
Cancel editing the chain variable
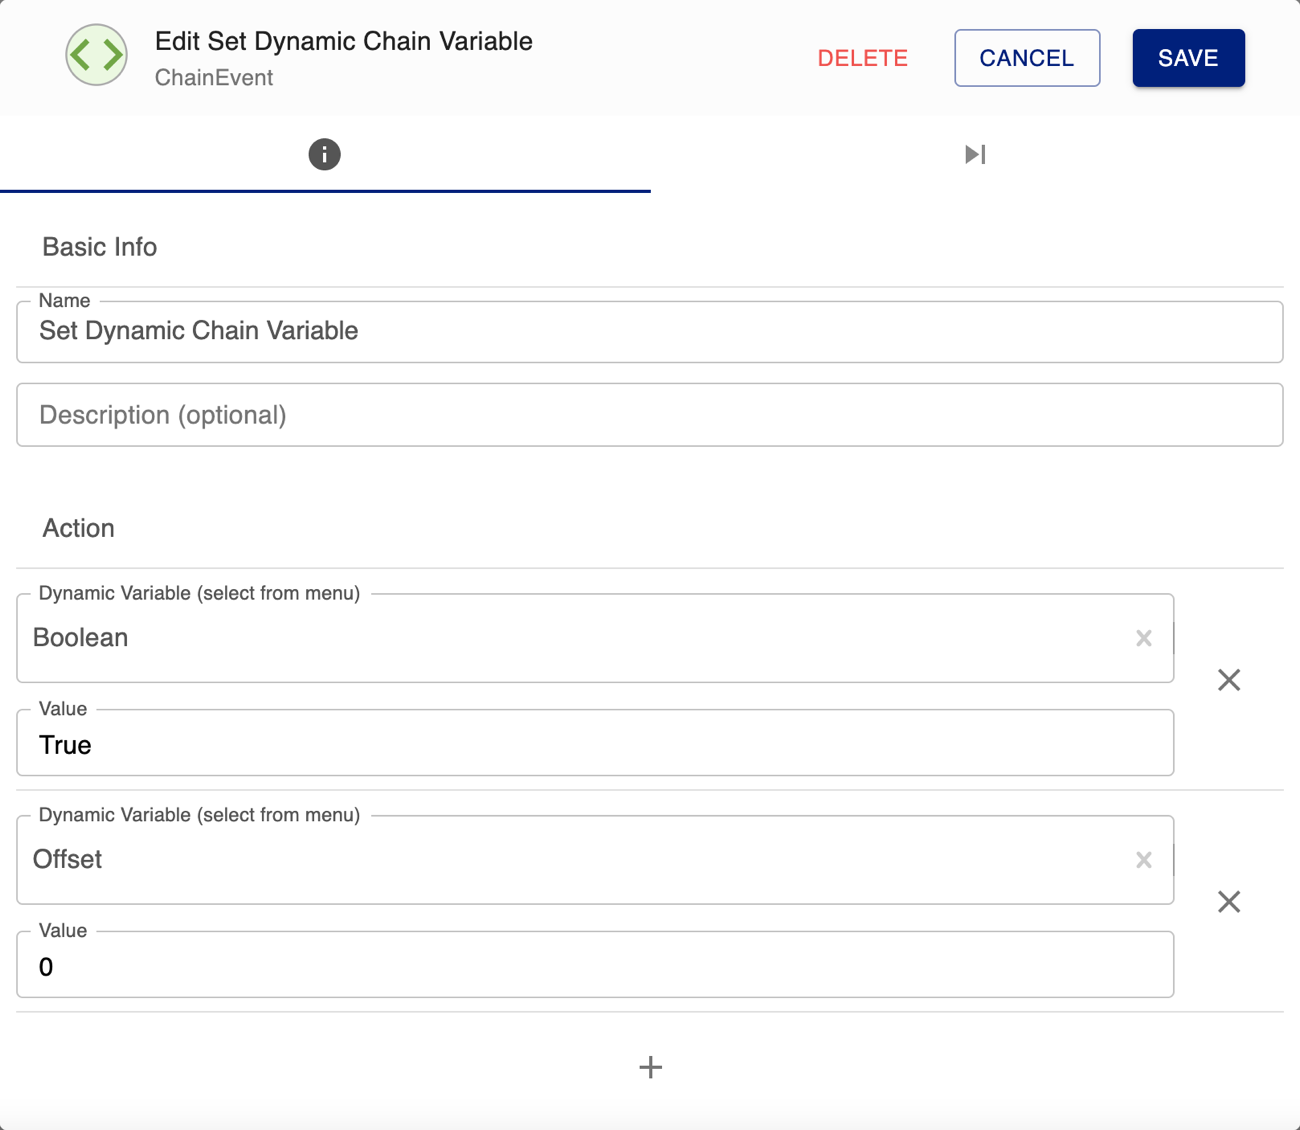1027,58
